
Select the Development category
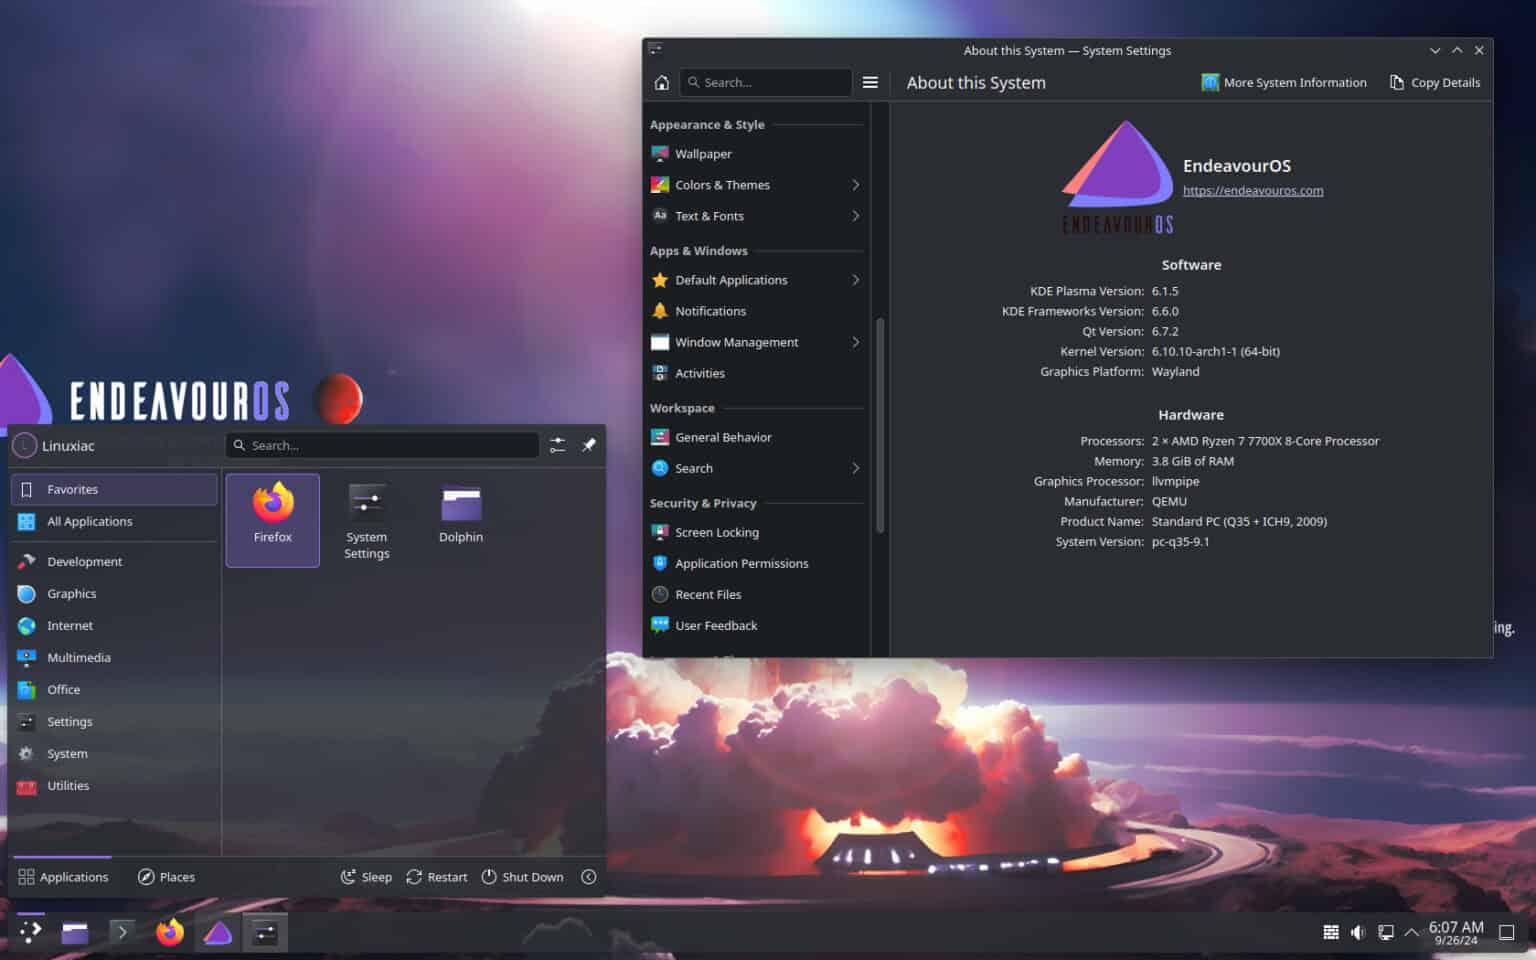coord(84,561)
